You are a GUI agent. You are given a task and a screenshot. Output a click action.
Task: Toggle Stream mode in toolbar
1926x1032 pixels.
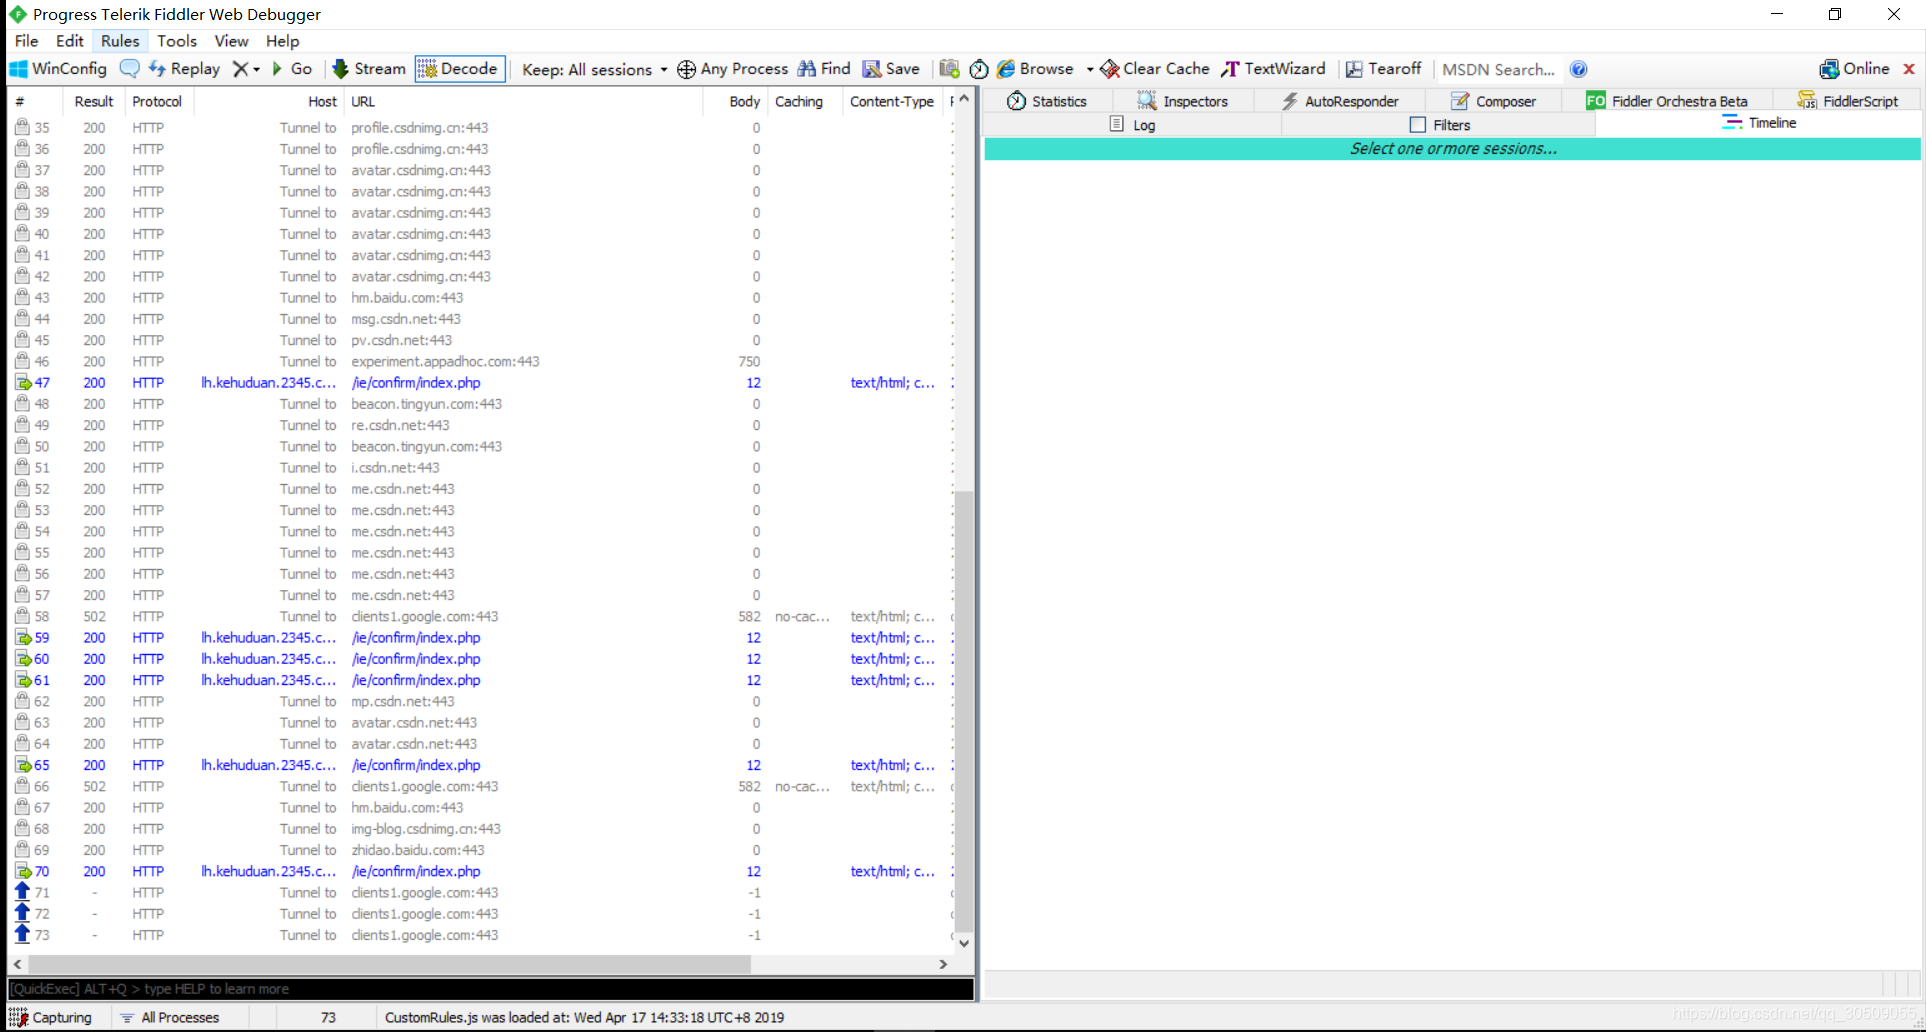pyautogui.click(x=369, y=69)
